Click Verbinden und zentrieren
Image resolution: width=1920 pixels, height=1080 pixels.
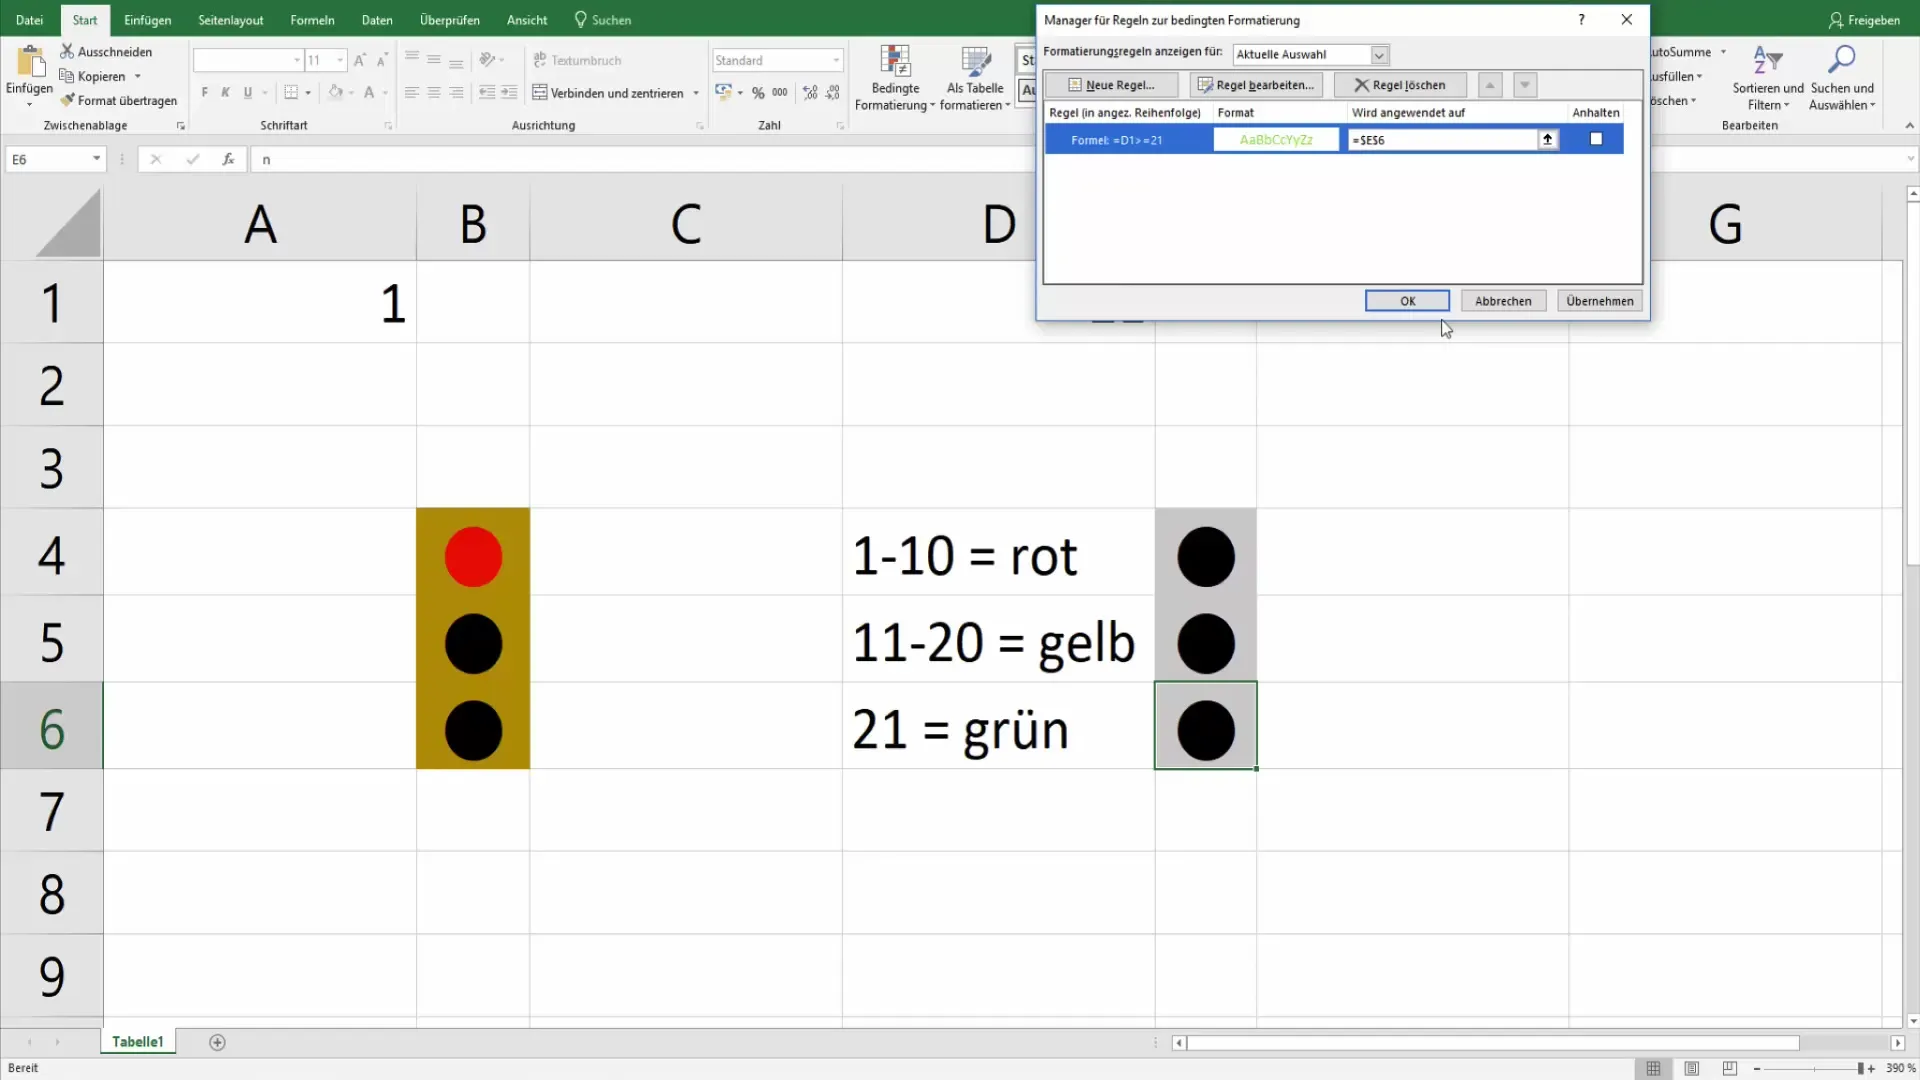[608, 92]
